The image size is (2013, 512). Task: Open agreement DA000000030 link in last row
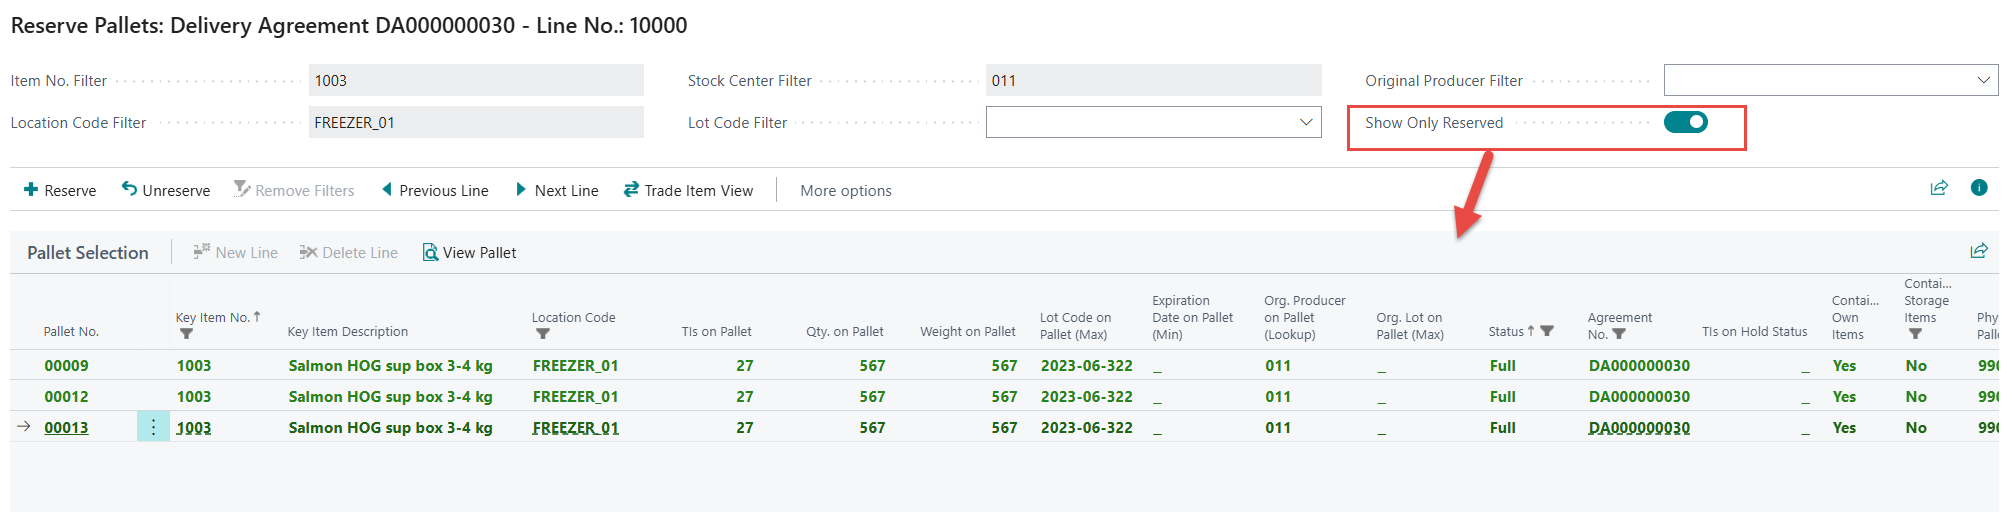1638,428
